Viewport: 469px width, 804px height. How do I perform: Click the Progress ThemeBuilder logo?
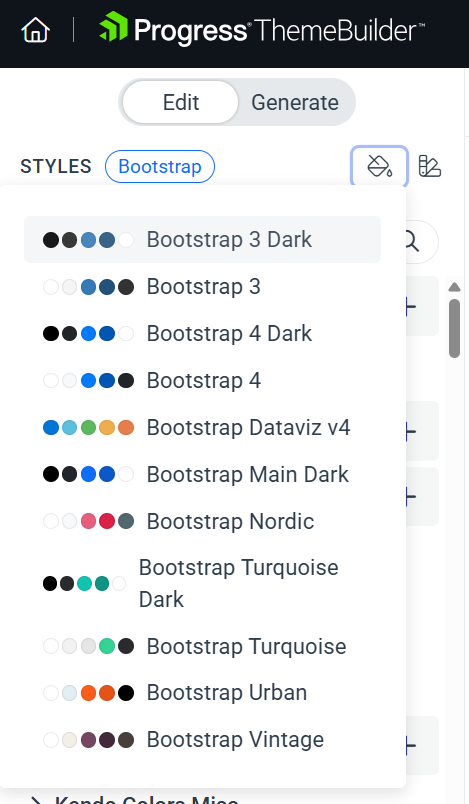[261, 29]
